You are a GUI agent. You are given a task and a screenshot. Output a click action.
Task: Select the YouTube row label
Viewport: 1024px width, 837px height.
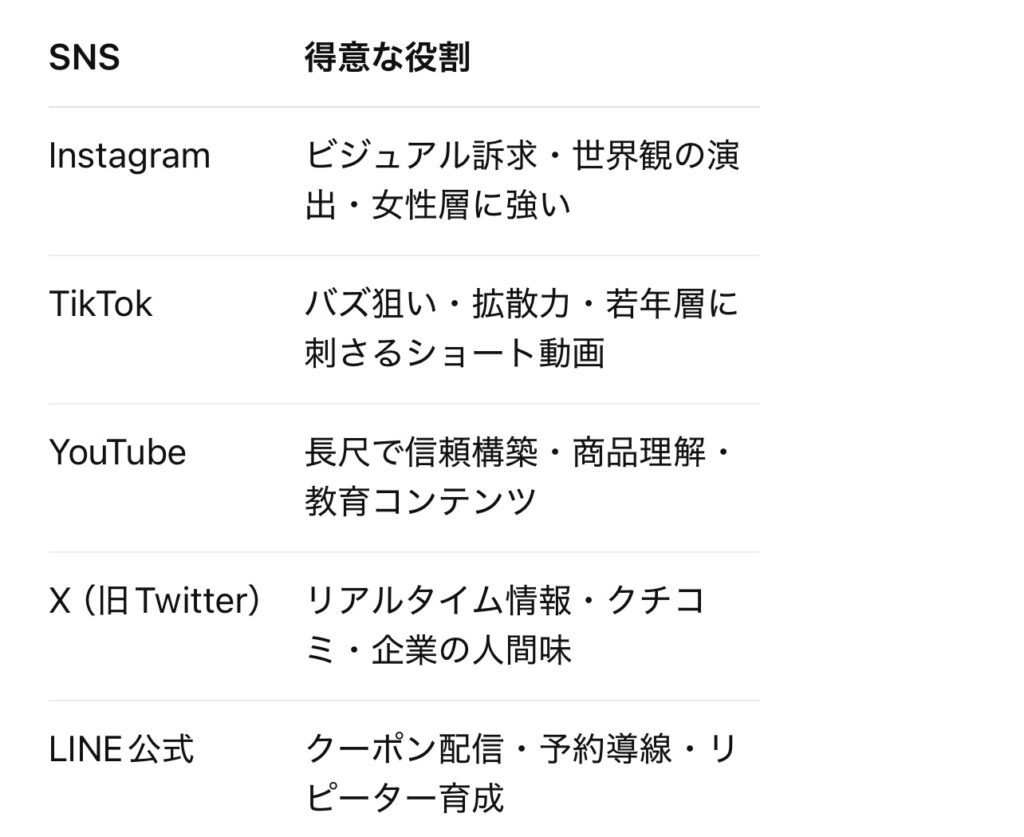[x=117, y=452]
